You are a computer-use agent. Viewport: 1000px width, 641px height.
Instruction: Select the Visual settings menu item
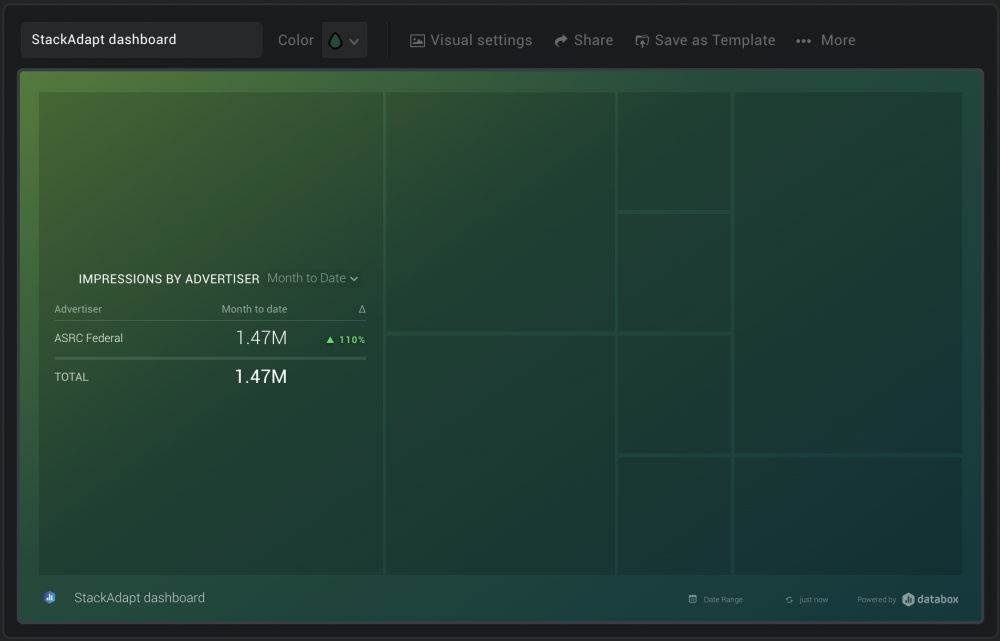click(x=471, y=40)
